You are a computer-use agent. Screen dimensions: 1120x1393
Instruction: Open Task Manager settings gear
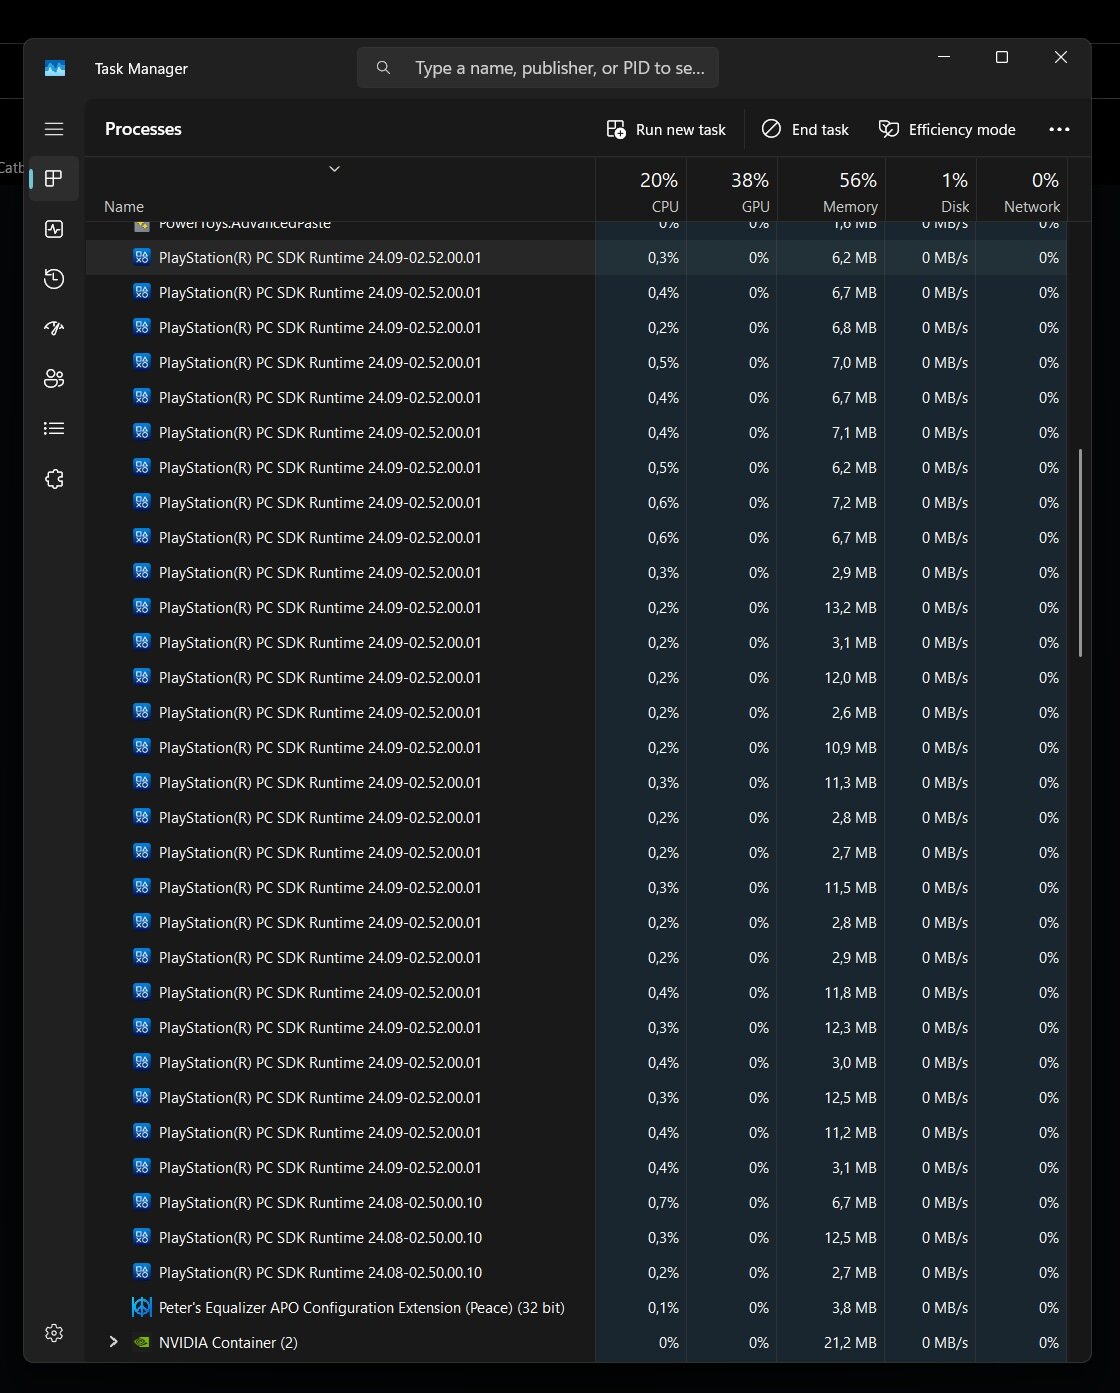point(54,1333)
